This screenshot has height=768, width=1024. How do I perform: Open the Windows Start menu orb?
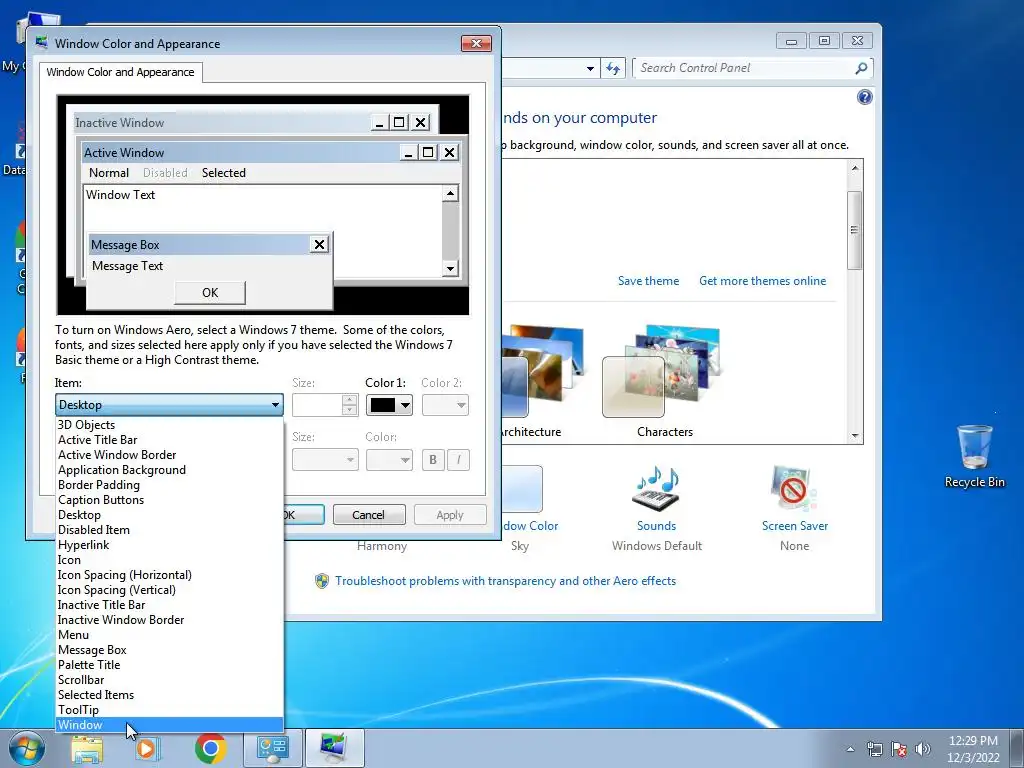[26, 748]
